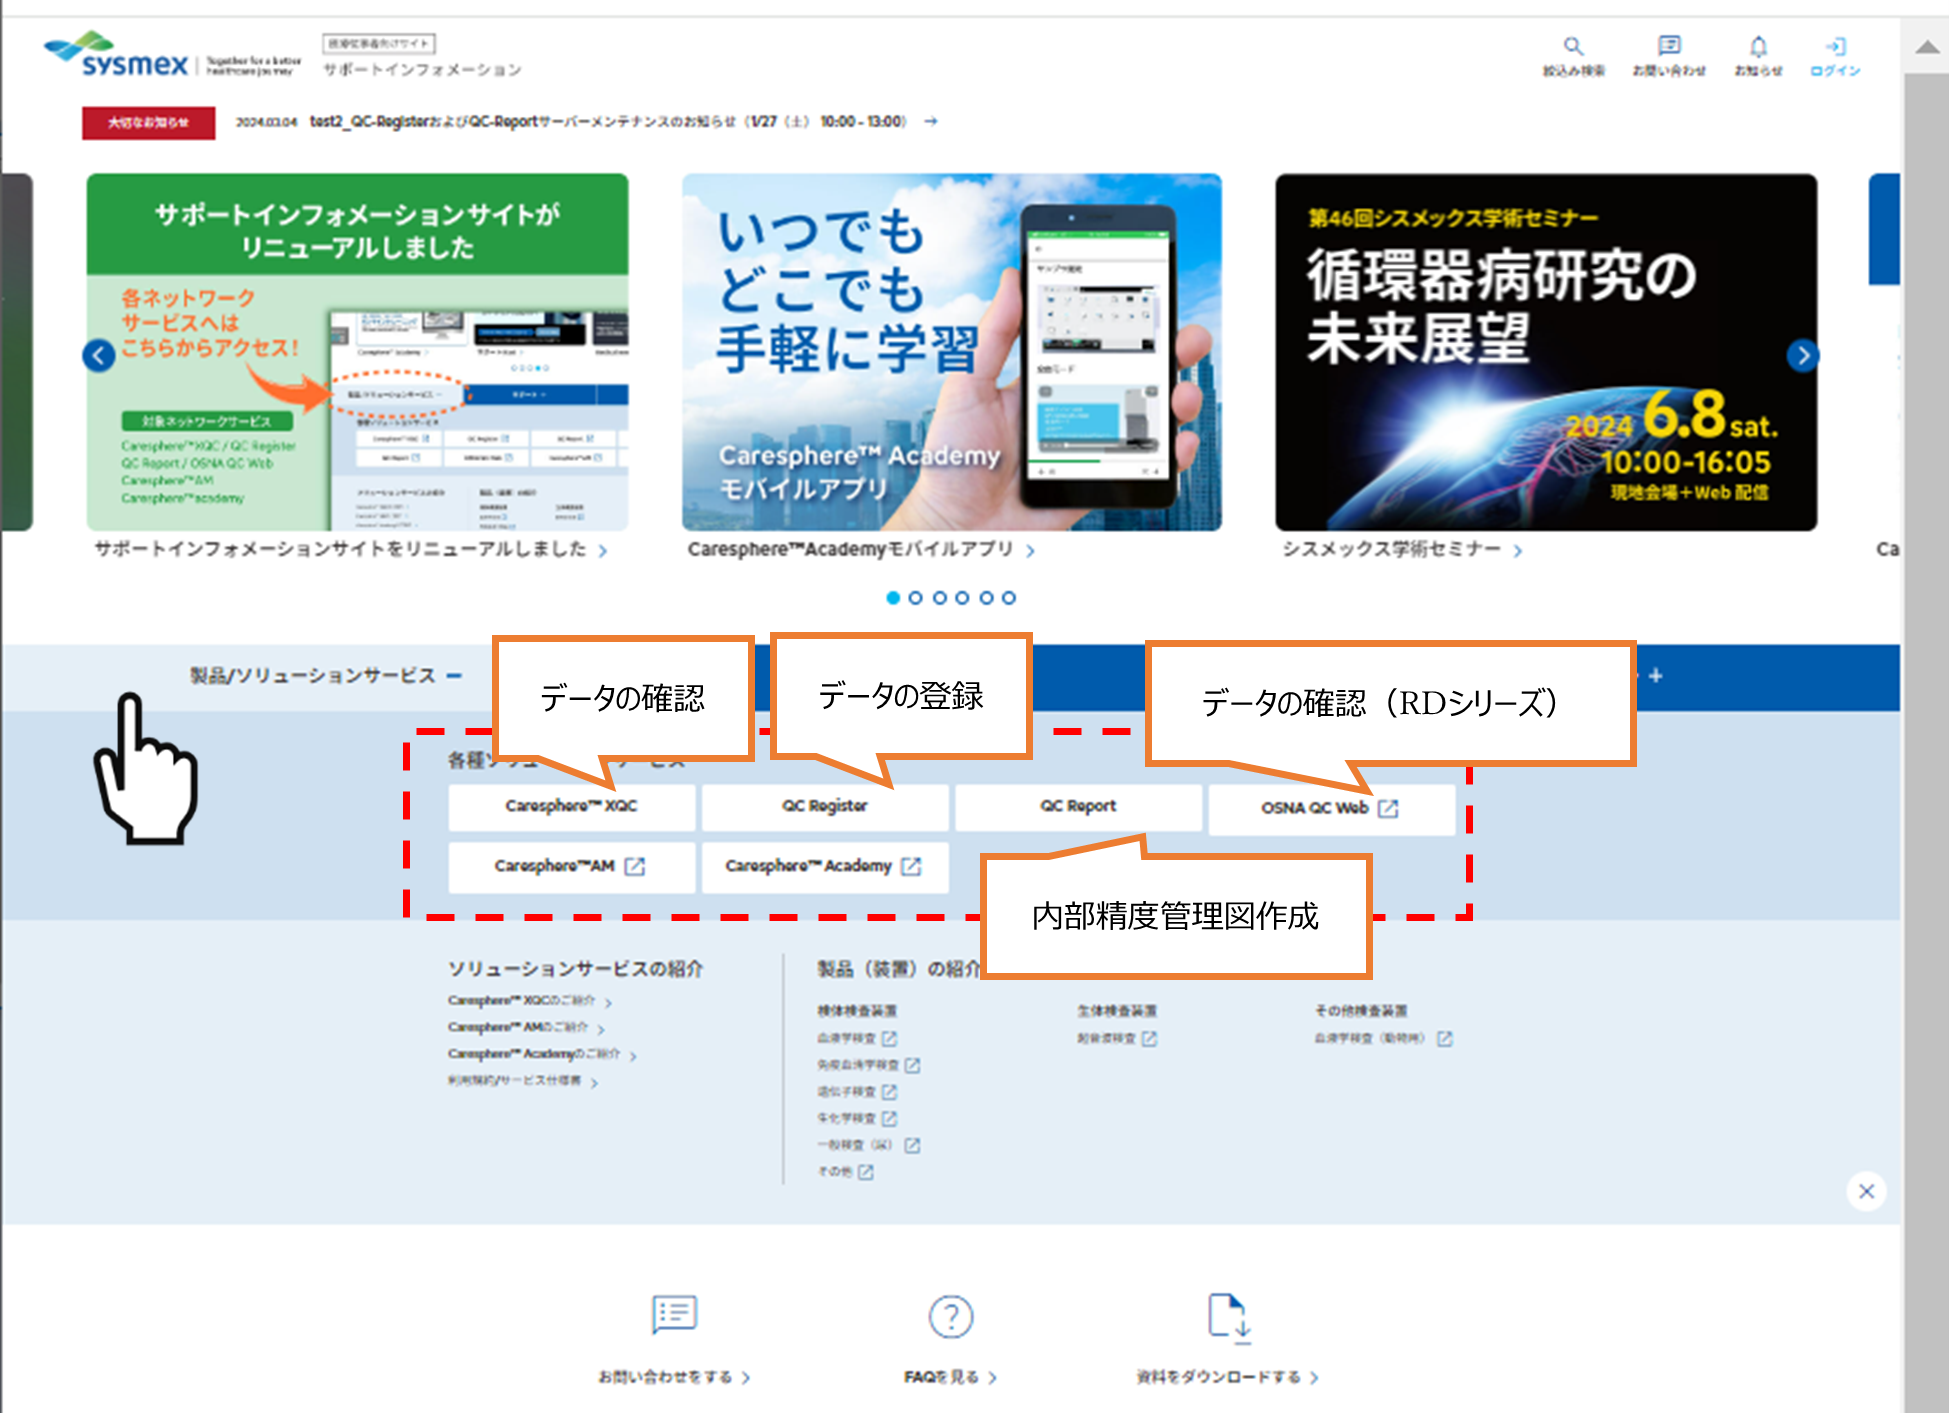
Task: Click chevron after Caresphere XQCのご紹介
Action: click(x=608, y=1002)
